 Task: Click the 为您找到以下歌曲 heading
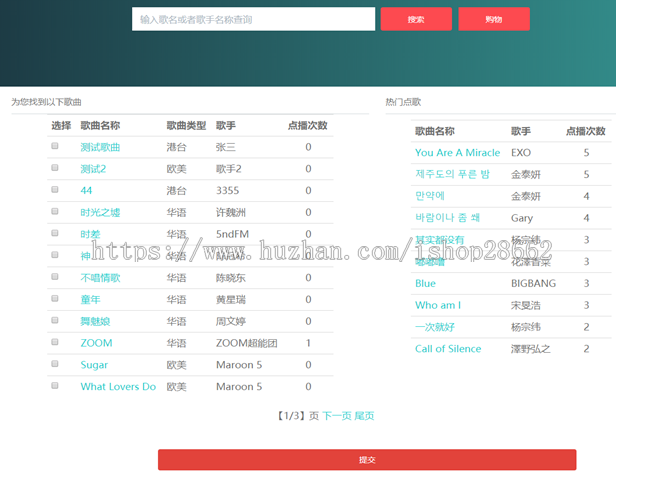pyautogui.click(x=46, y=102)
